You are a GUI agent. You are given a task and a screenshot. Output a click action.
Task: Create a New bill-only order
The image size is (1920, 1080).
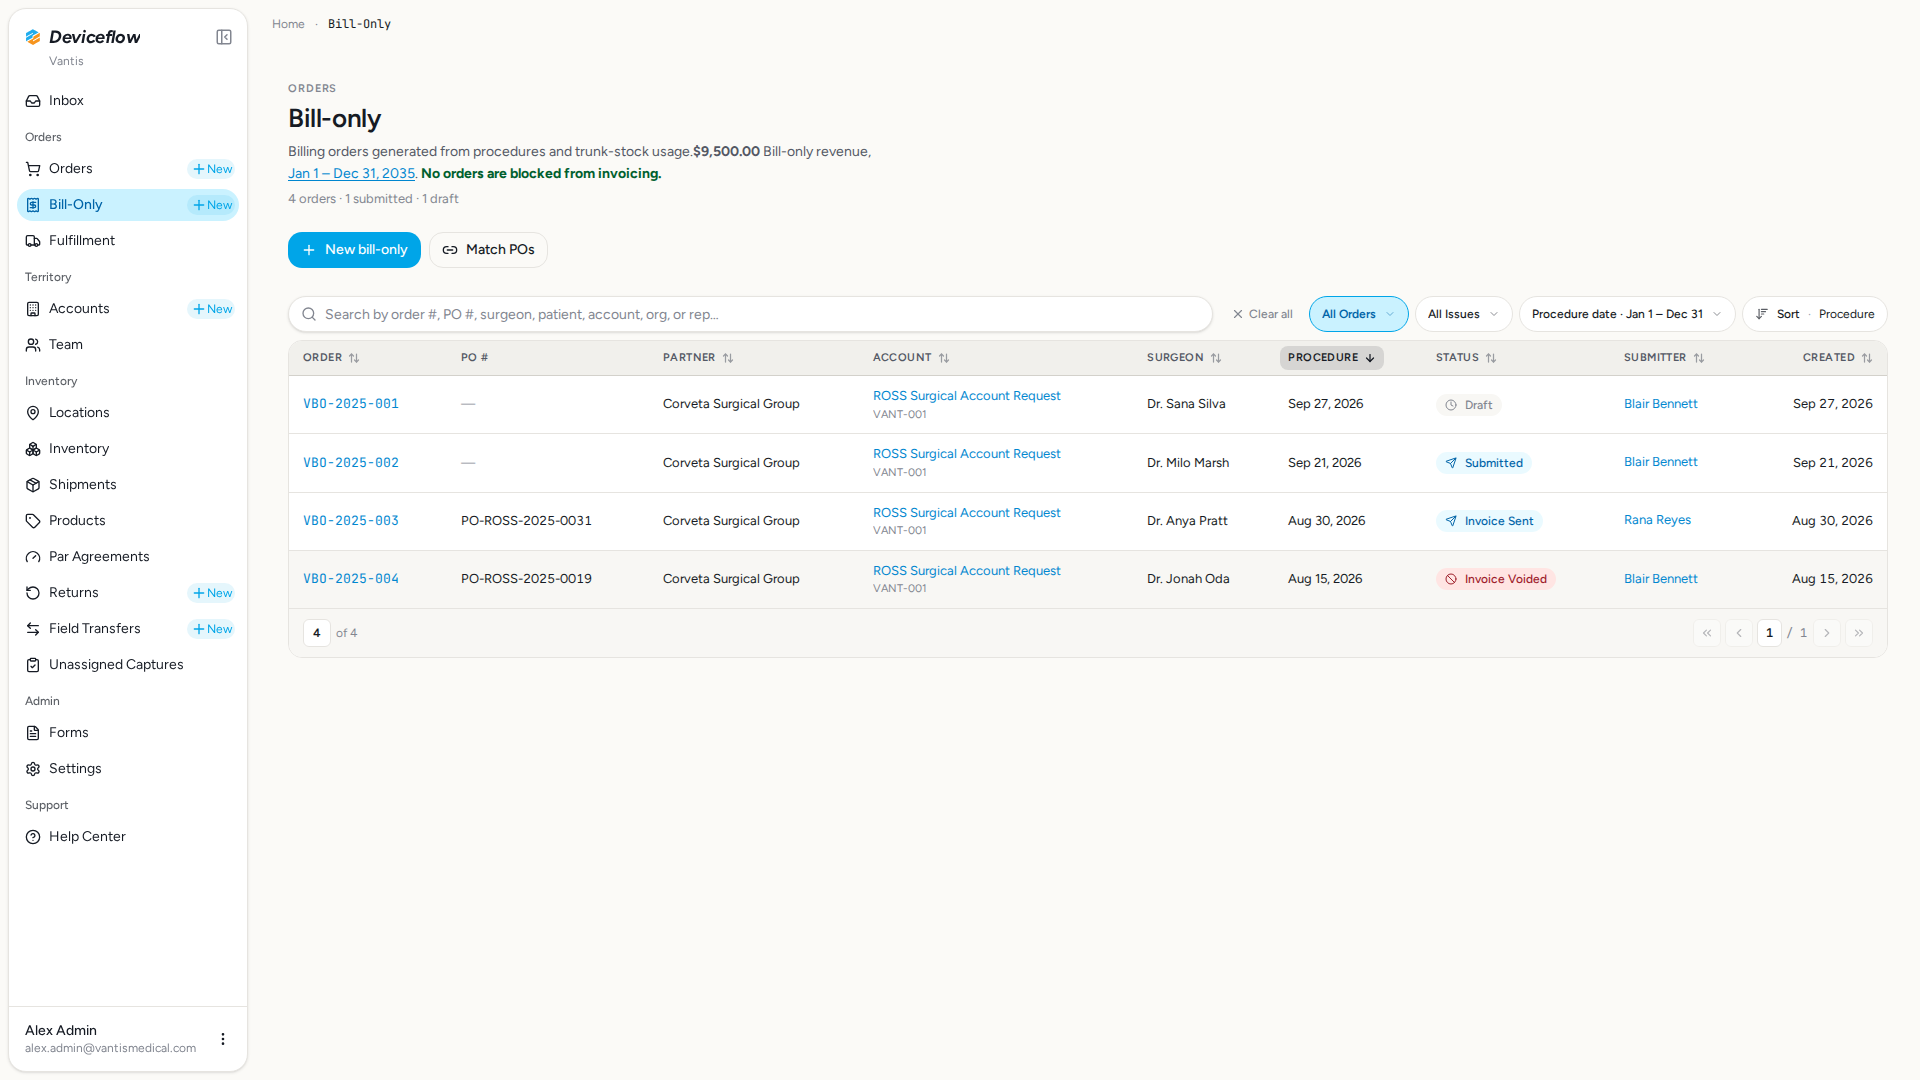click(x=354, y=250)
